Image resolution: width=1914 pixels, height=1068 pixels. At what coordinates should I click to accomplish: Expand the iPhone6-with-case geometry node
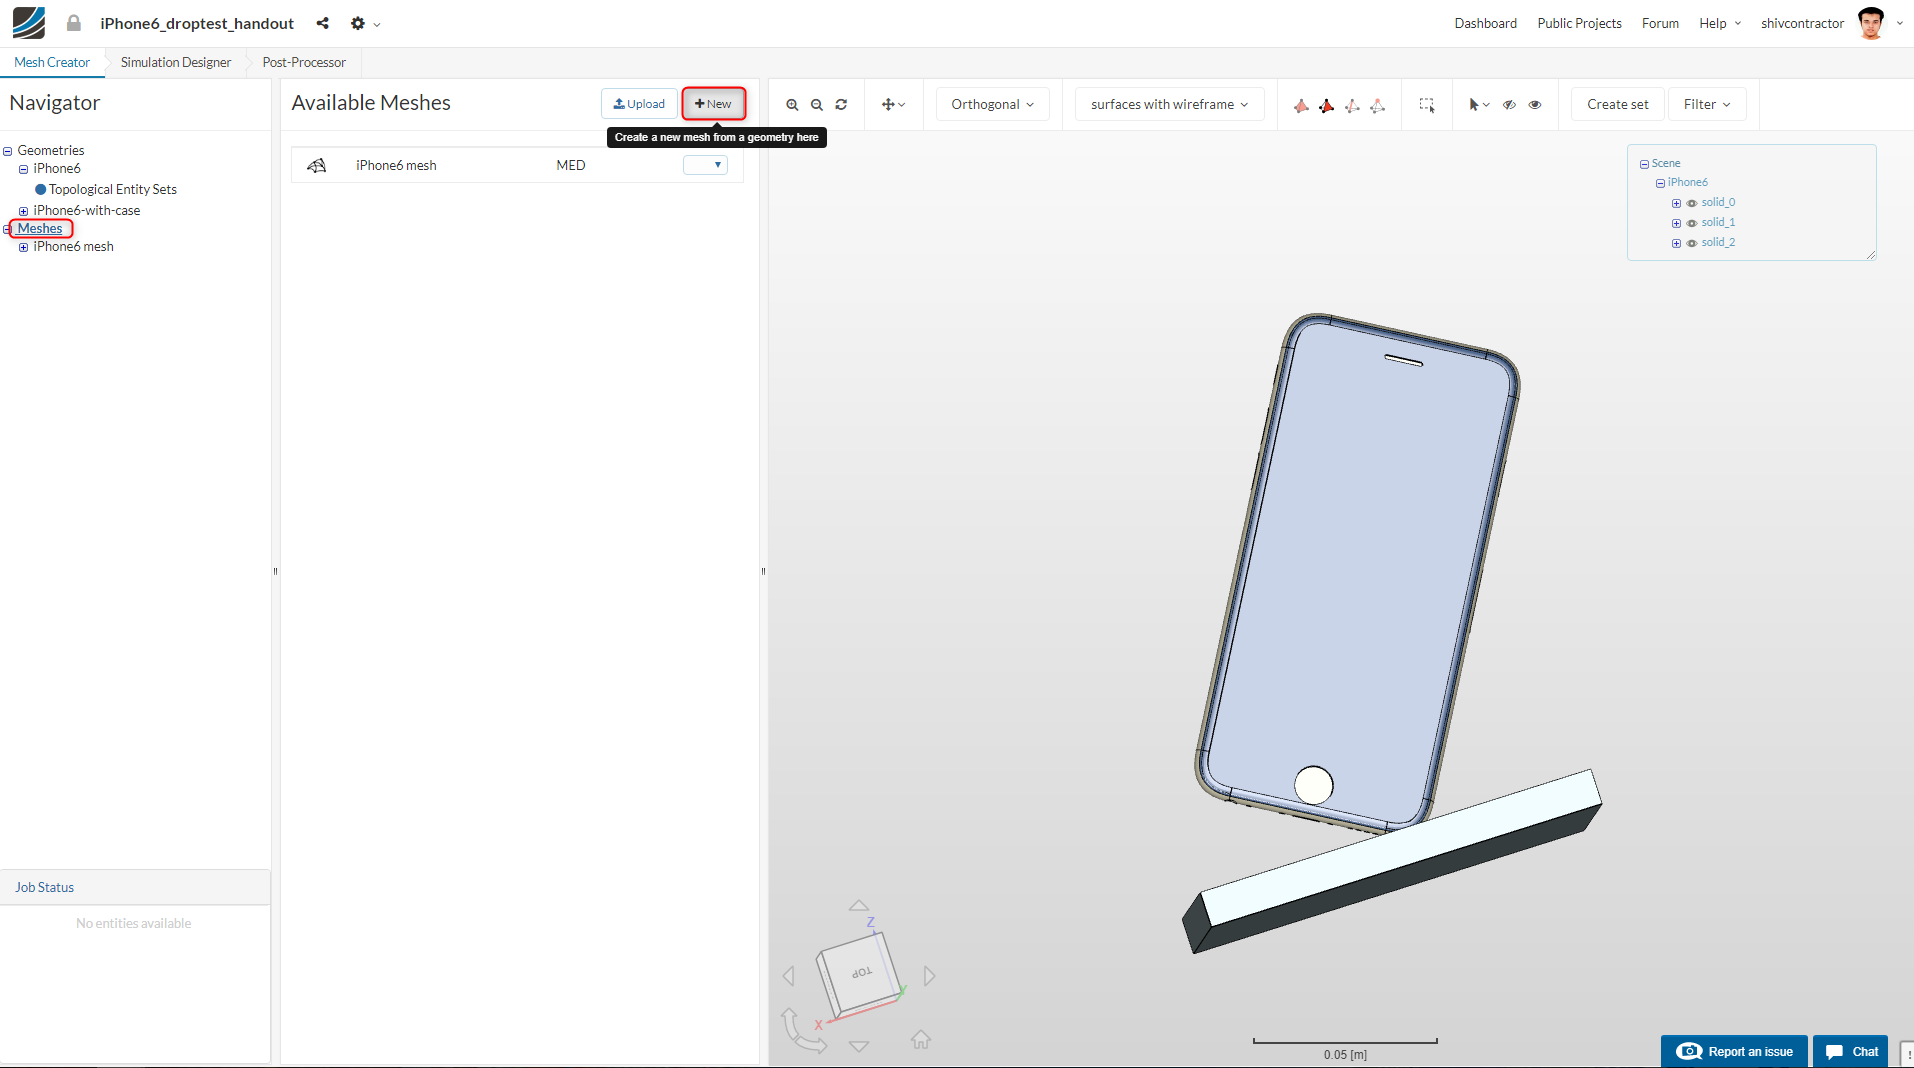24,211
